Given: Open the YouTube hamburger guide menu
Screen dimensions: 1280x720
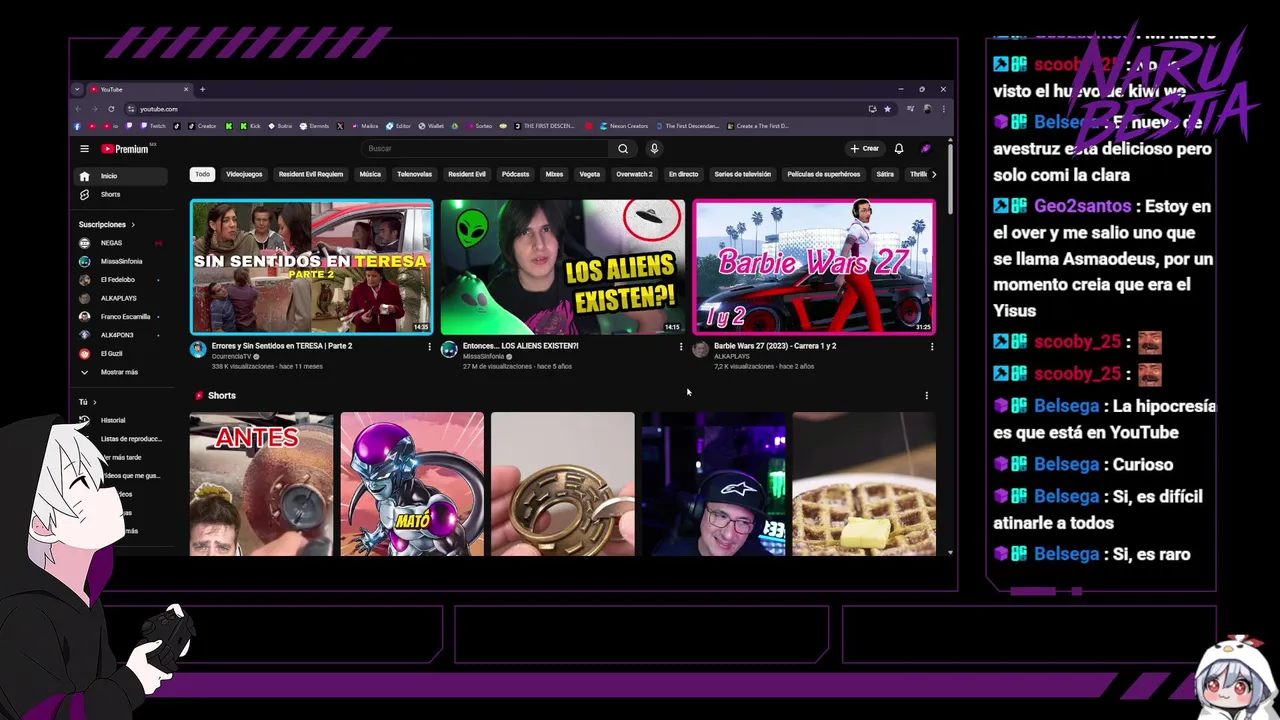Looking at the screenshot, I should click(x=85, y=149).
